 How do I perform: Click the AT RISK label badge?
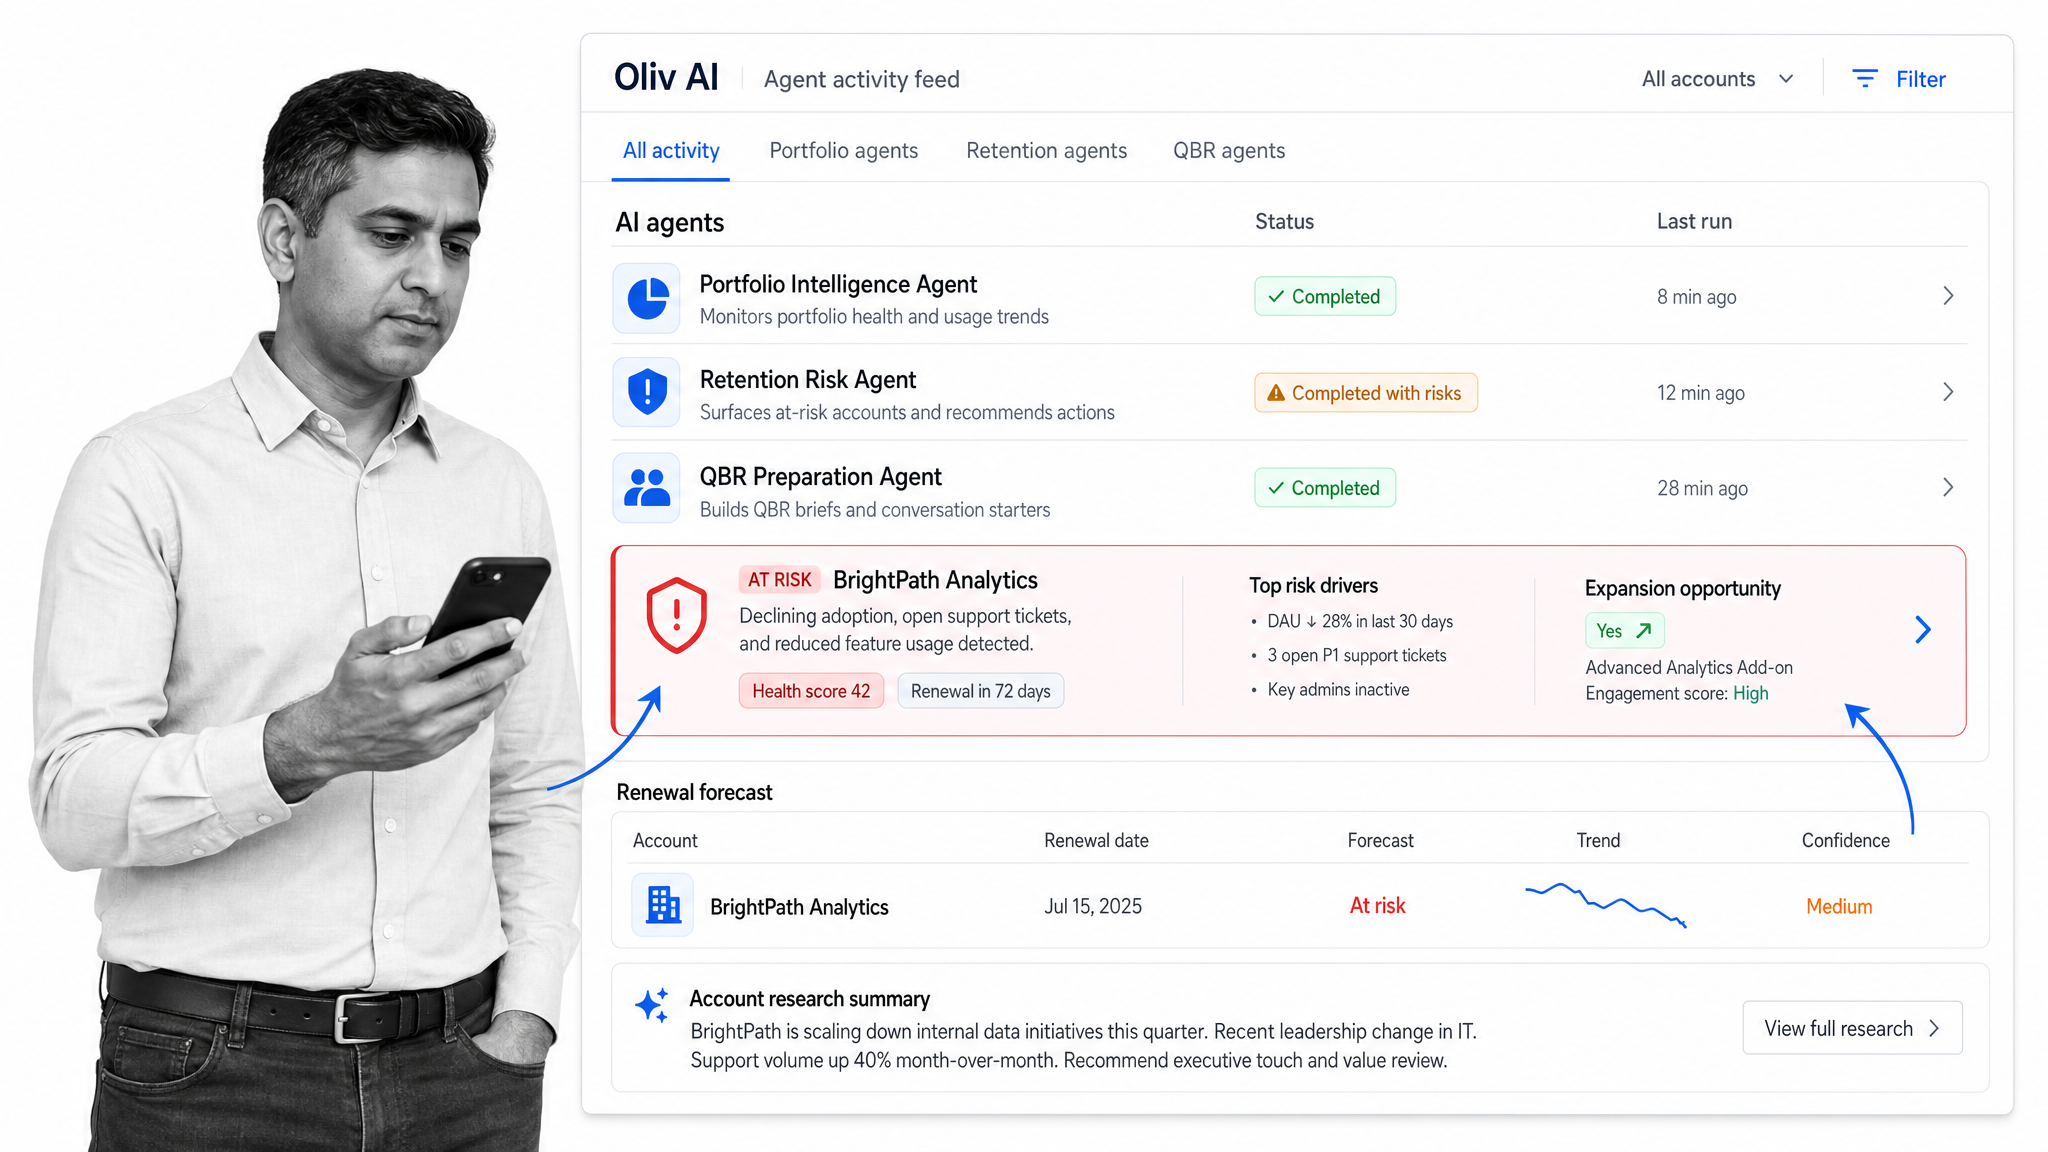(780, 580)
